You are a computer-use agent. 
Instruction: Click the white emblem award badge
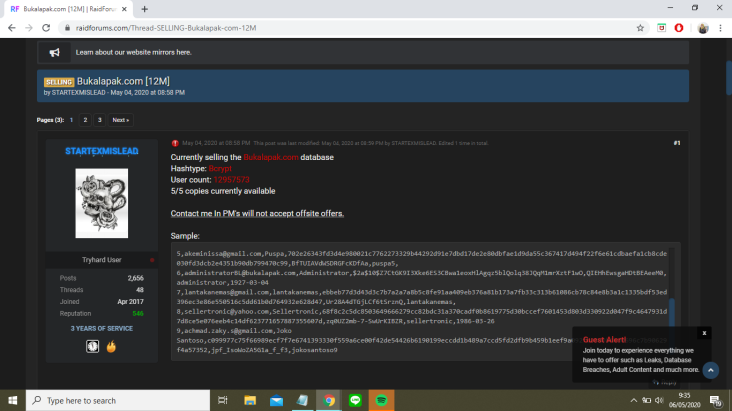[x=92, y=346]
